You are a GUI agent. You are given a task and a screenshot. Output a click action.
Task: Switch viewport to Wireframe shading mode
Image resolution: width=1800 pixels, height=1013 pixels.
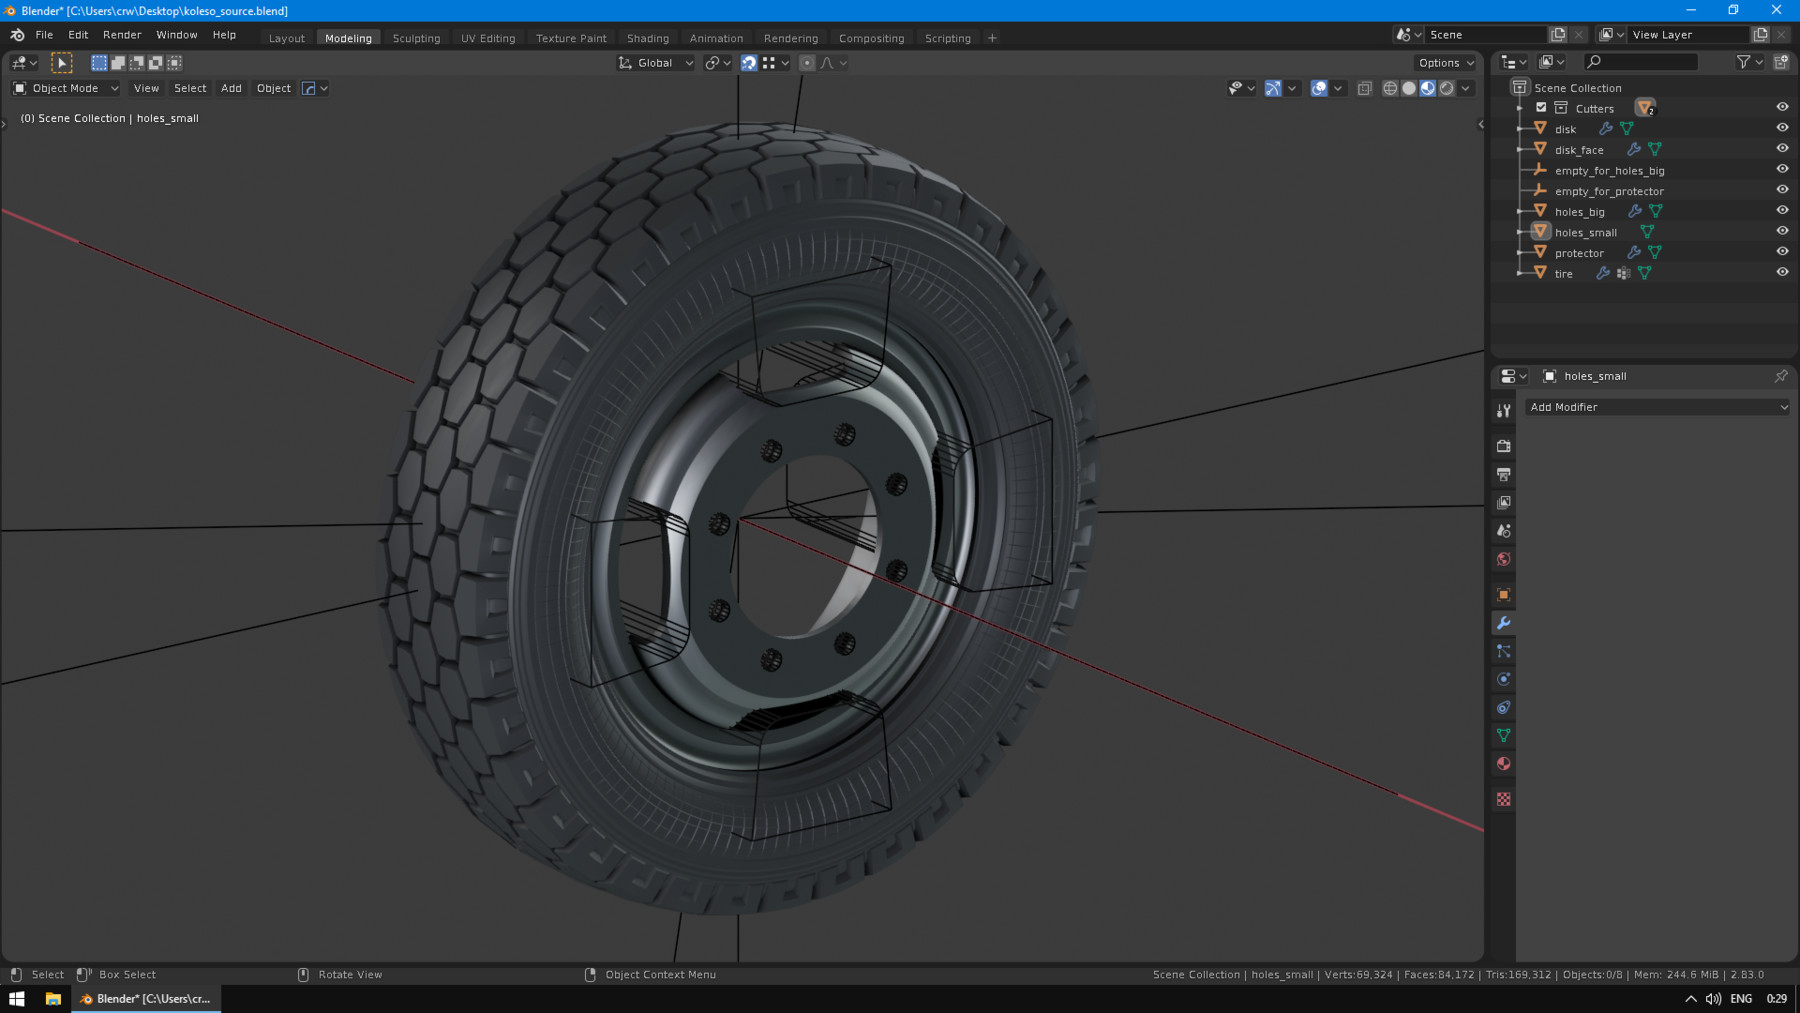point(1390,88)
